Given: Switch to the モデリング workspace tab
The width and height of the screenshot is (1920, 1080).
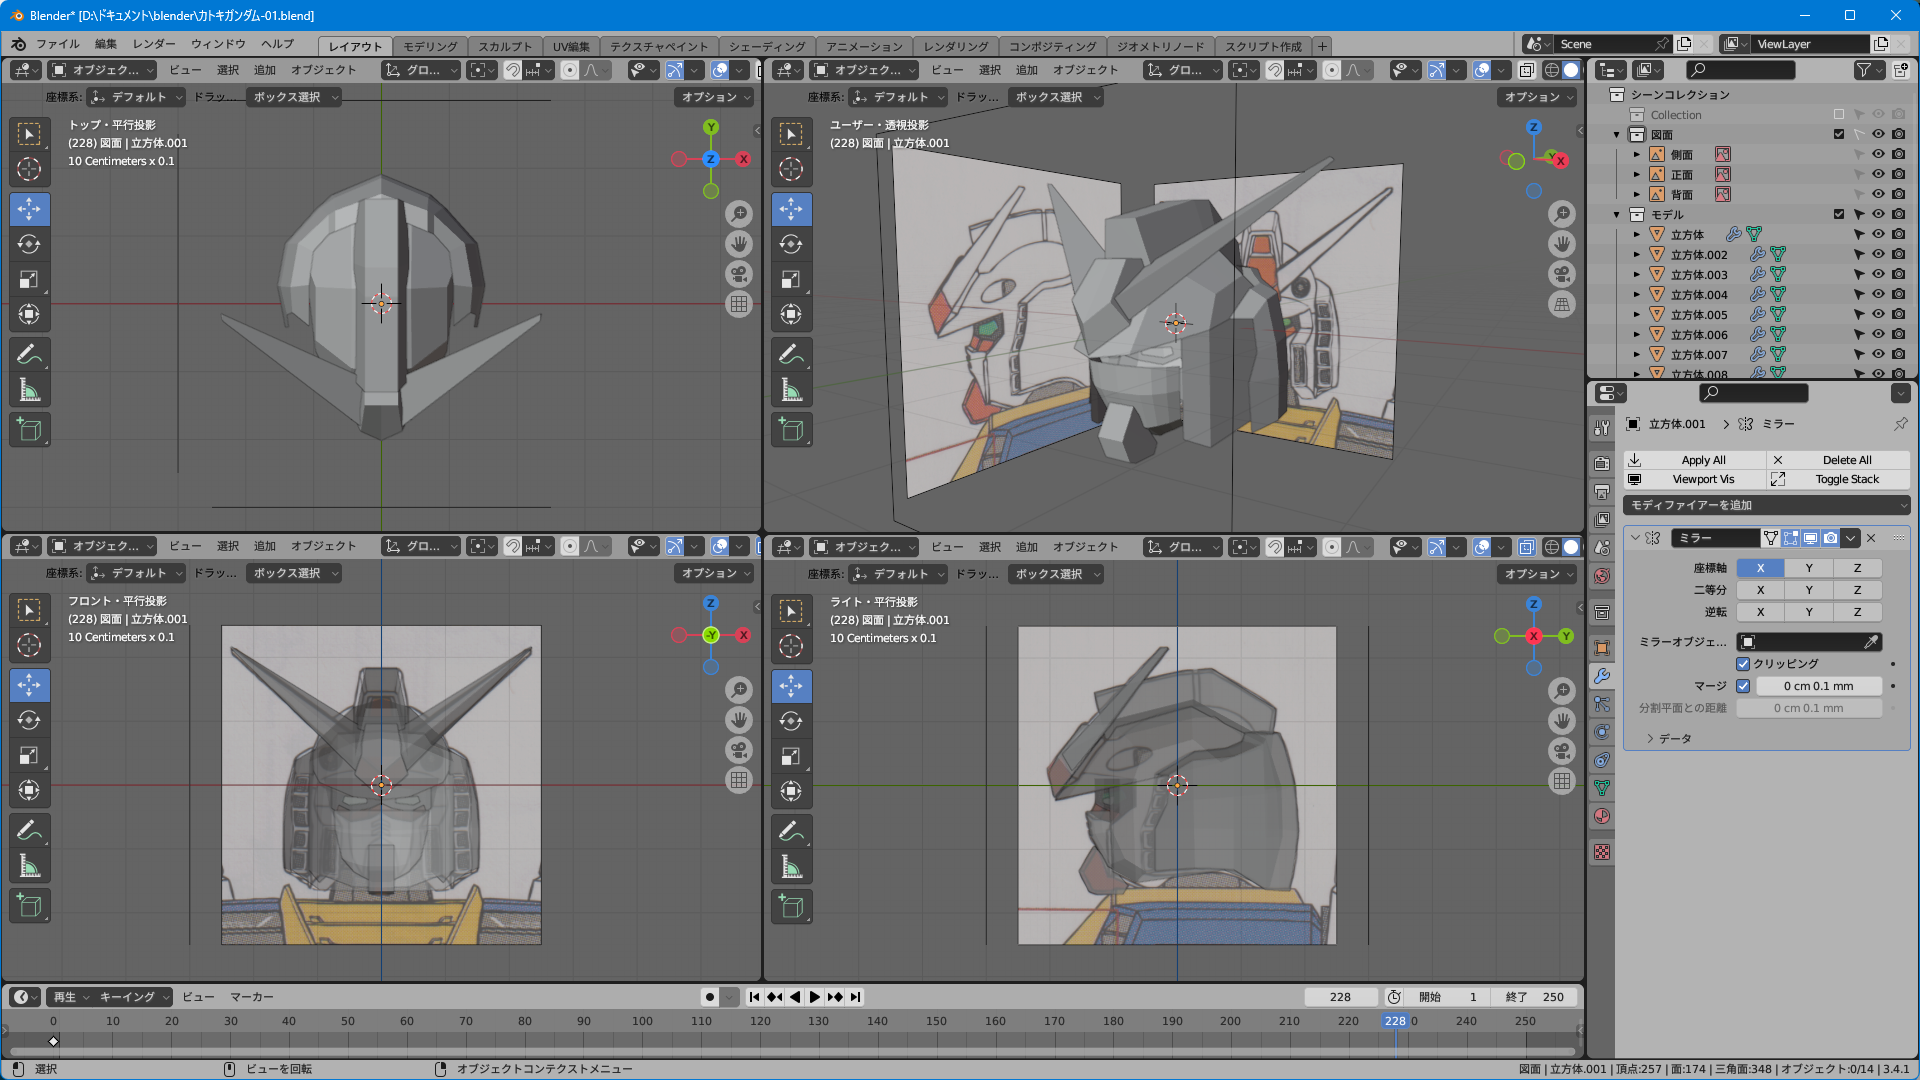Looking at the screenshot, I should click(x=430, y=46).
